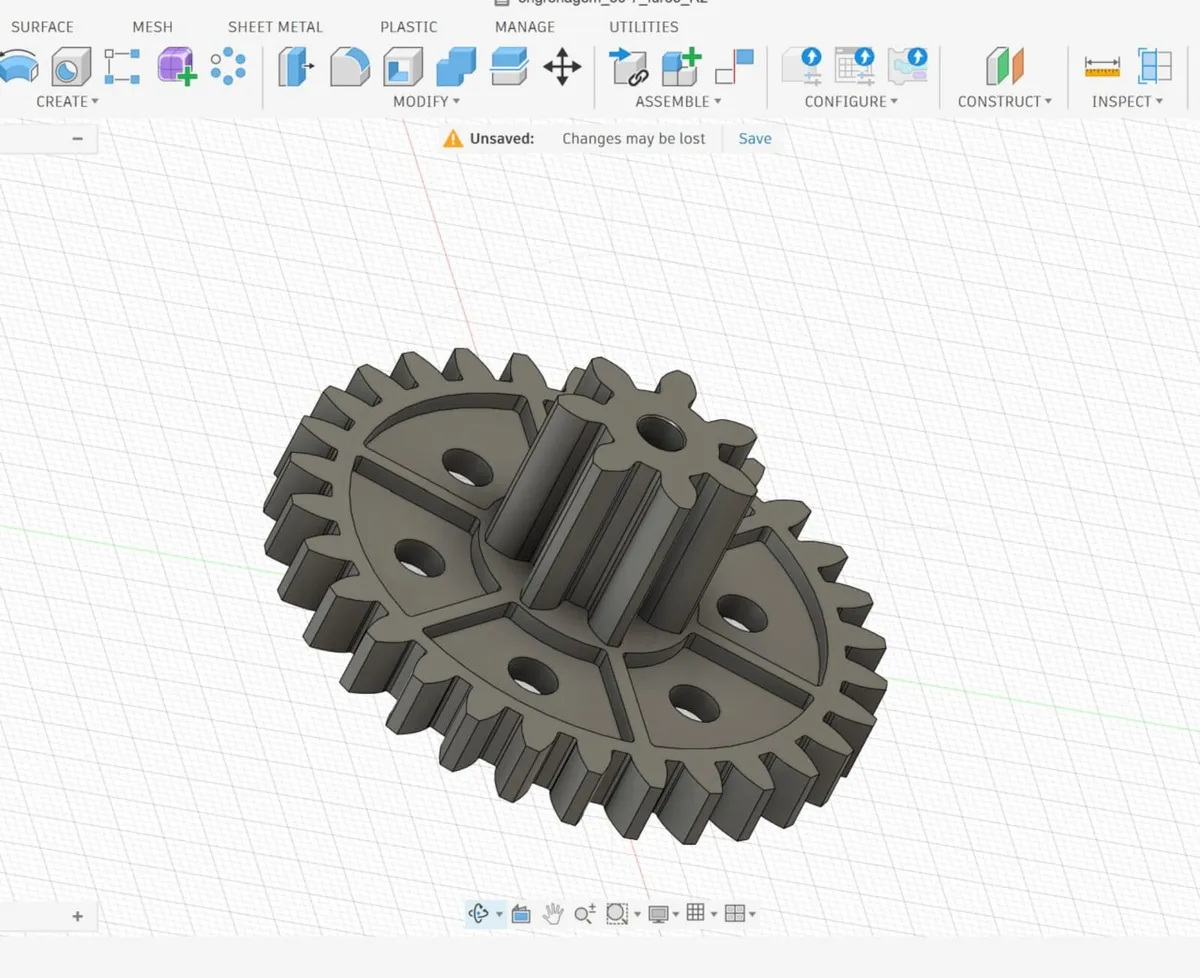
Task: Select the Configure table icon
Action: pos(855,66)
